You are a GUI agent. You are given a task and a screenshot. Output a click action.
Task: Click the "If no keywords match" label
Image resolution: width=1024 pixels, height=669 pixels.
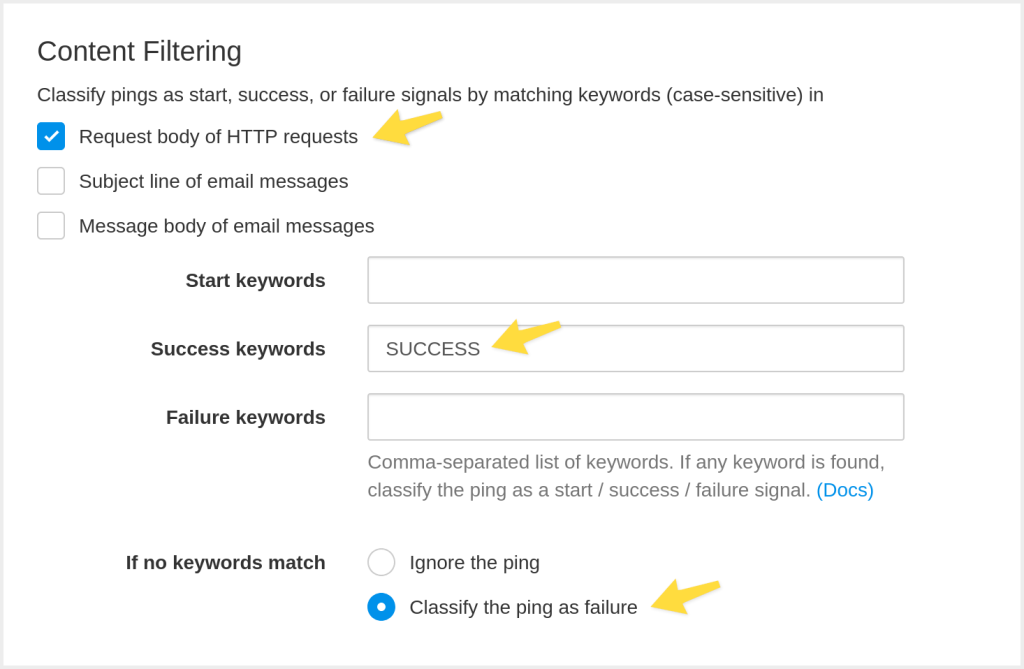(225, 563)
